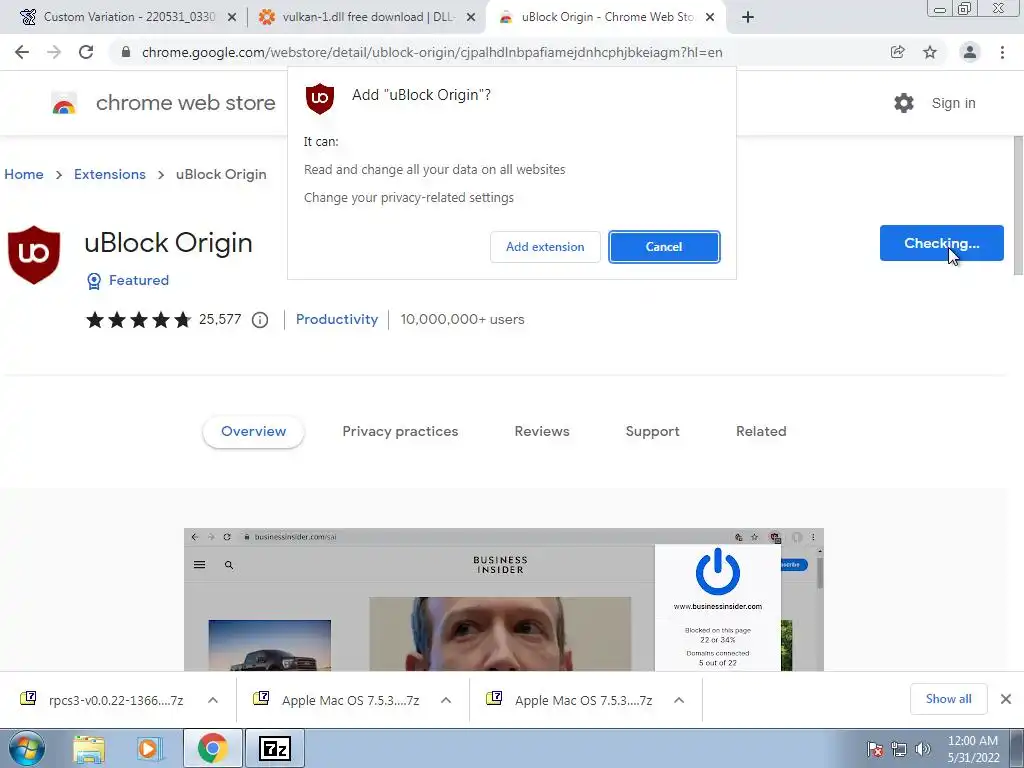Click the address bar URL field
Image resolution: width=1024 pixels, height=768 pixels.
[x=431, y=52]
